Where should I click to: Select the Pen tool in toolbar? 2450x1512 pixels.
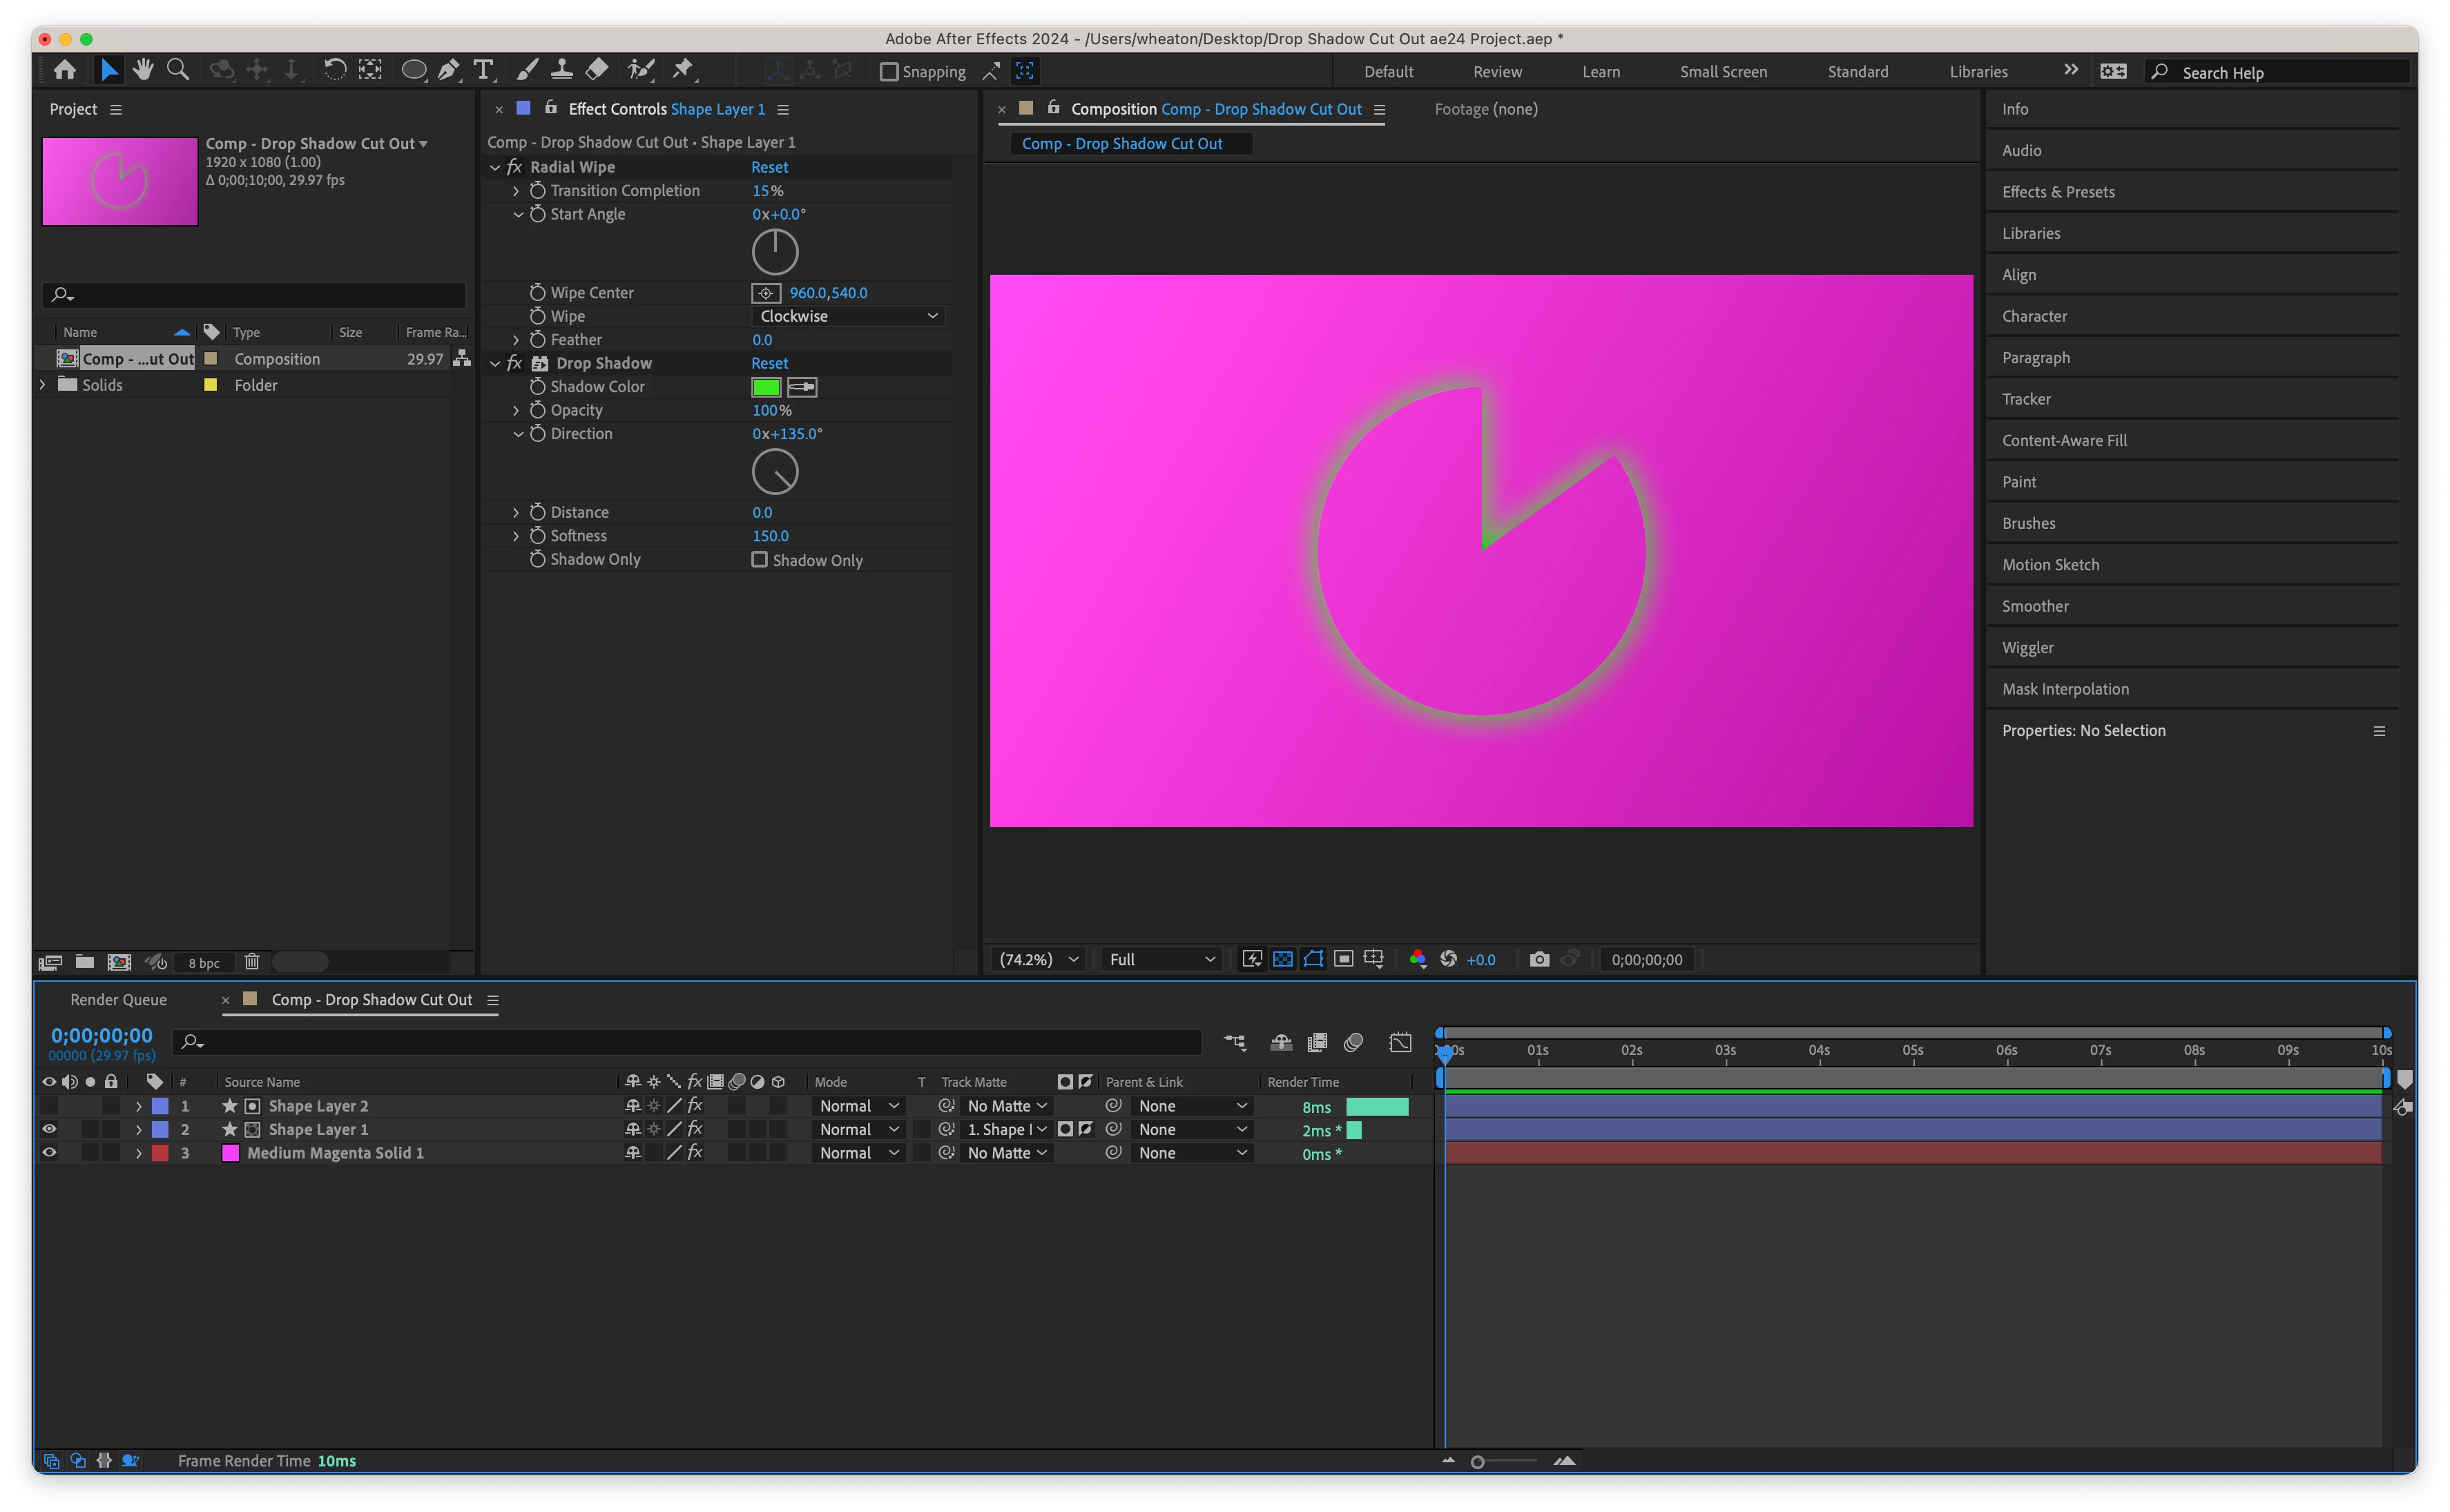click(x=449, y=70)
